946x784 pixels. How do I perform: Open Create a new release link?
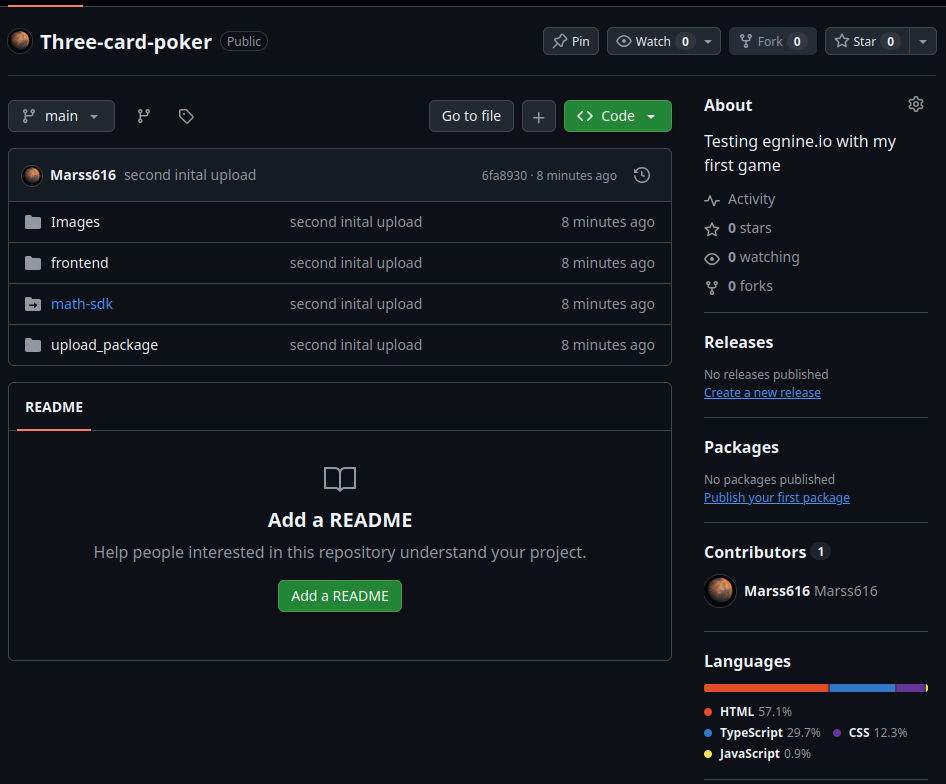pos(762,392)
